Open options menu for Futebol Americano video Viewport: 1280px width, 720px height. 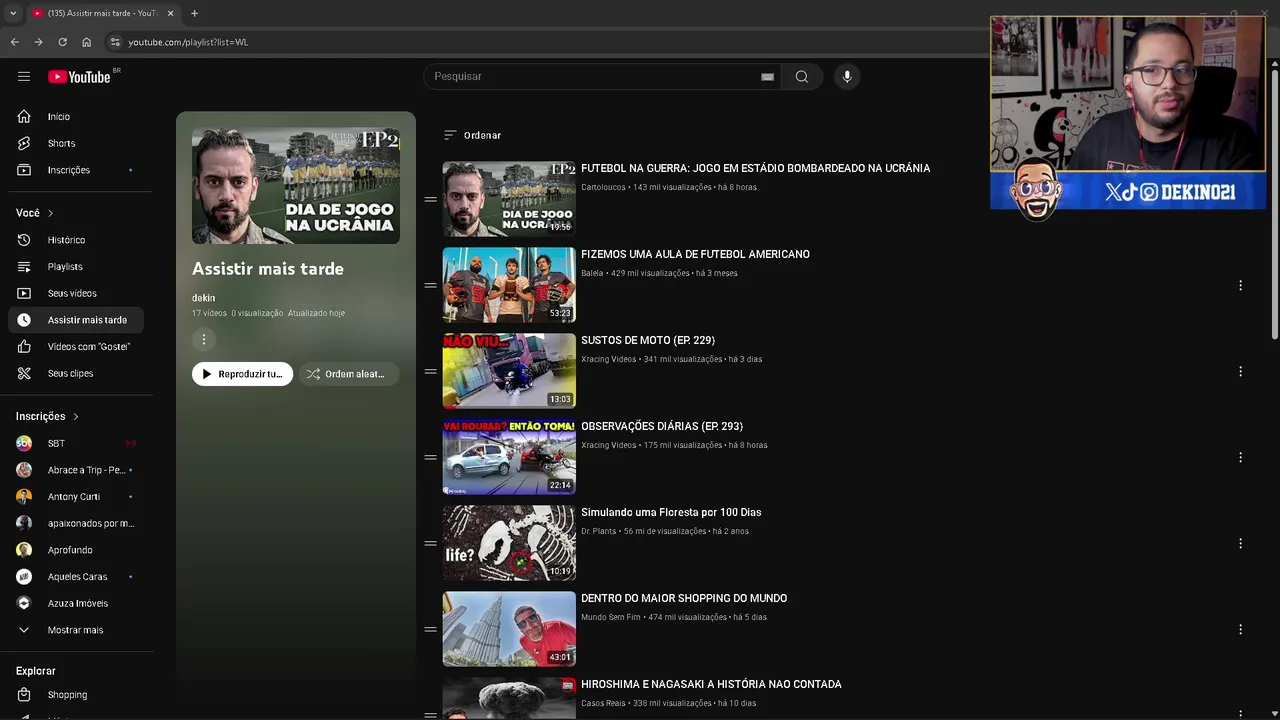point(1240,285)
